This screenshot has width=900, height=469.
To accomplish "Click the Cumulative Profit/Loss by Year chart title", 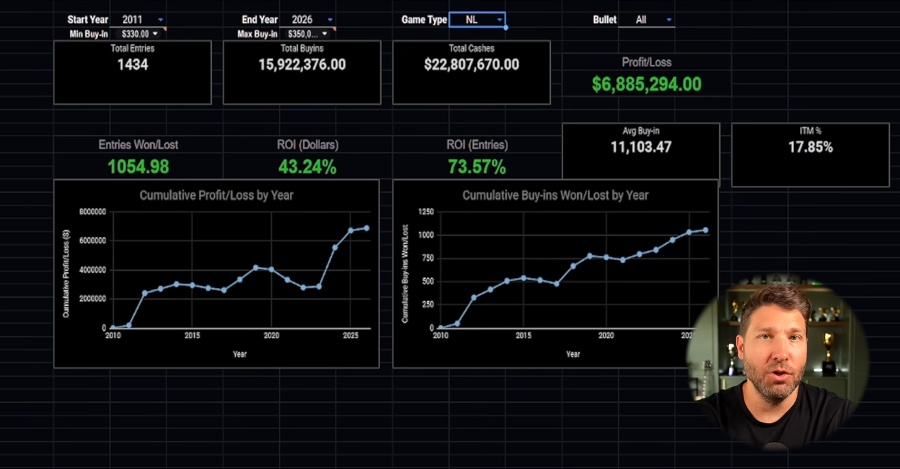I will [x=216, y=195].
